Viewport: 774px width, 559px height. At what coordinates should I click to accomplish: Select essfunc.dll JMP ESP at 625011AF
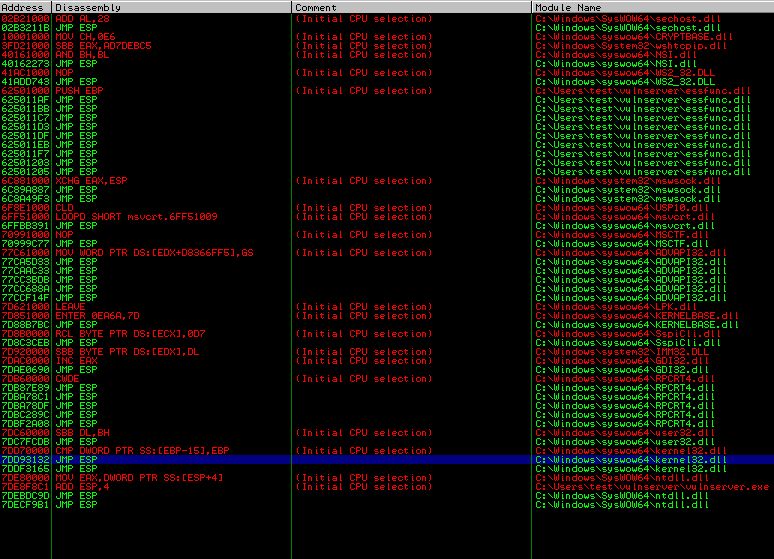point(25,100)
